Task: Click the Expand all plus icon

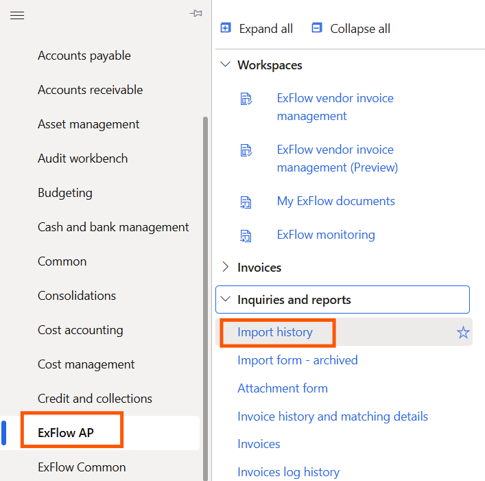Action: click(x=226, y=28)
